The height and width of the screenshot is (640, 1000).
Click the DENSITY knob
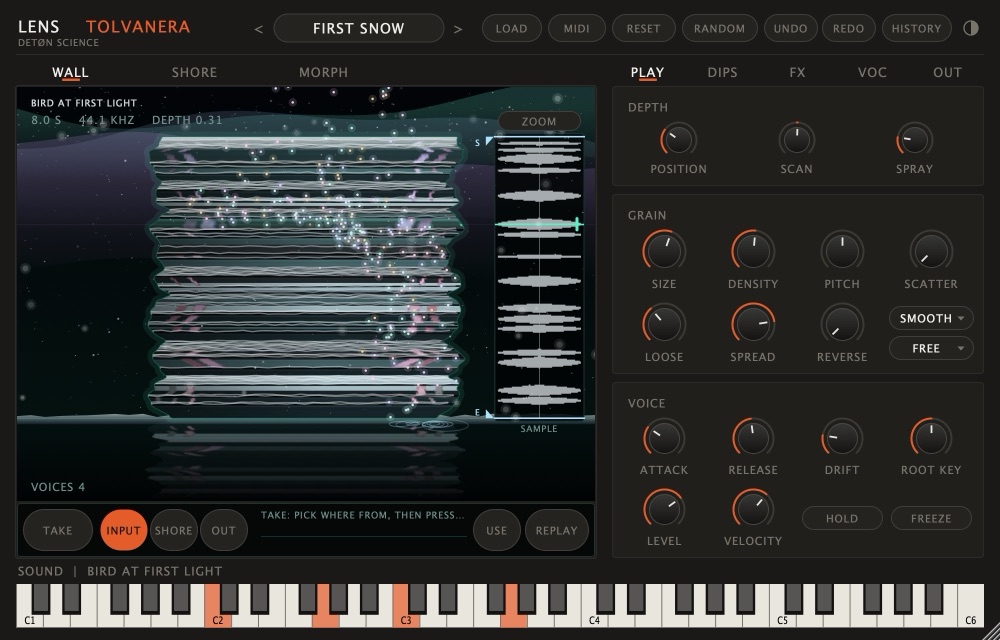[753, 252]
